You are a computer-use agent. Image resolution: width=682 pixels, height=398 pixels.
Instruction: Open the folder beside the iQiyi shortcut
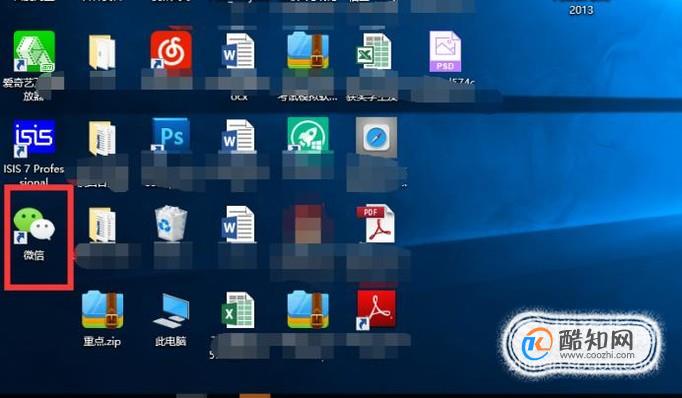[102, 52]
